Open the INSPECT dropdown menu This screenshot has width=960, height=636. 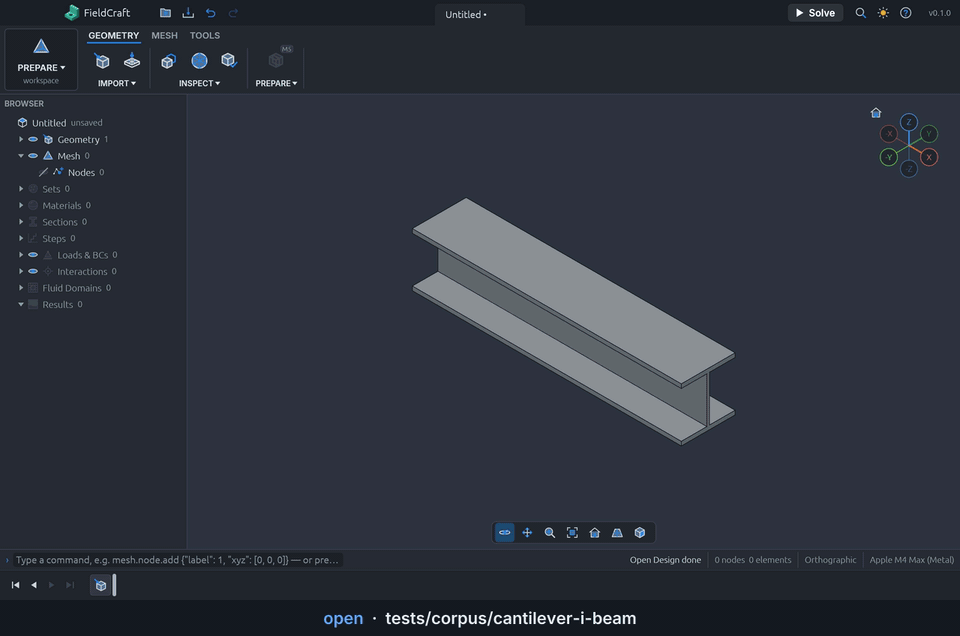(x=199, y=83)
